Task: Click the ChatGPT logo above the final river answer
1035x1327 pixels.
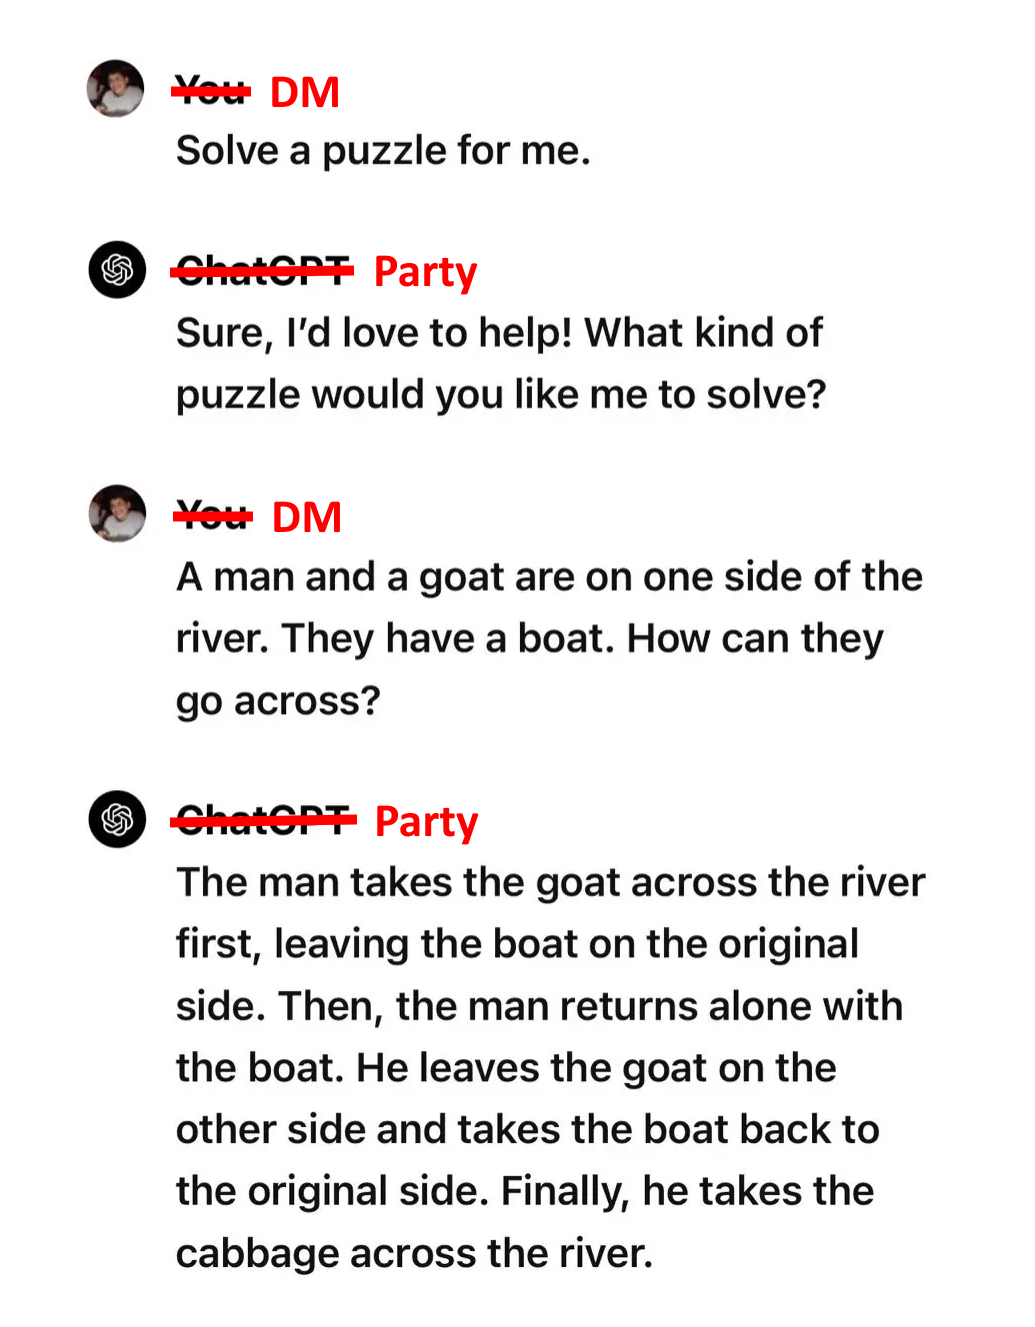Action: (117, 819)
